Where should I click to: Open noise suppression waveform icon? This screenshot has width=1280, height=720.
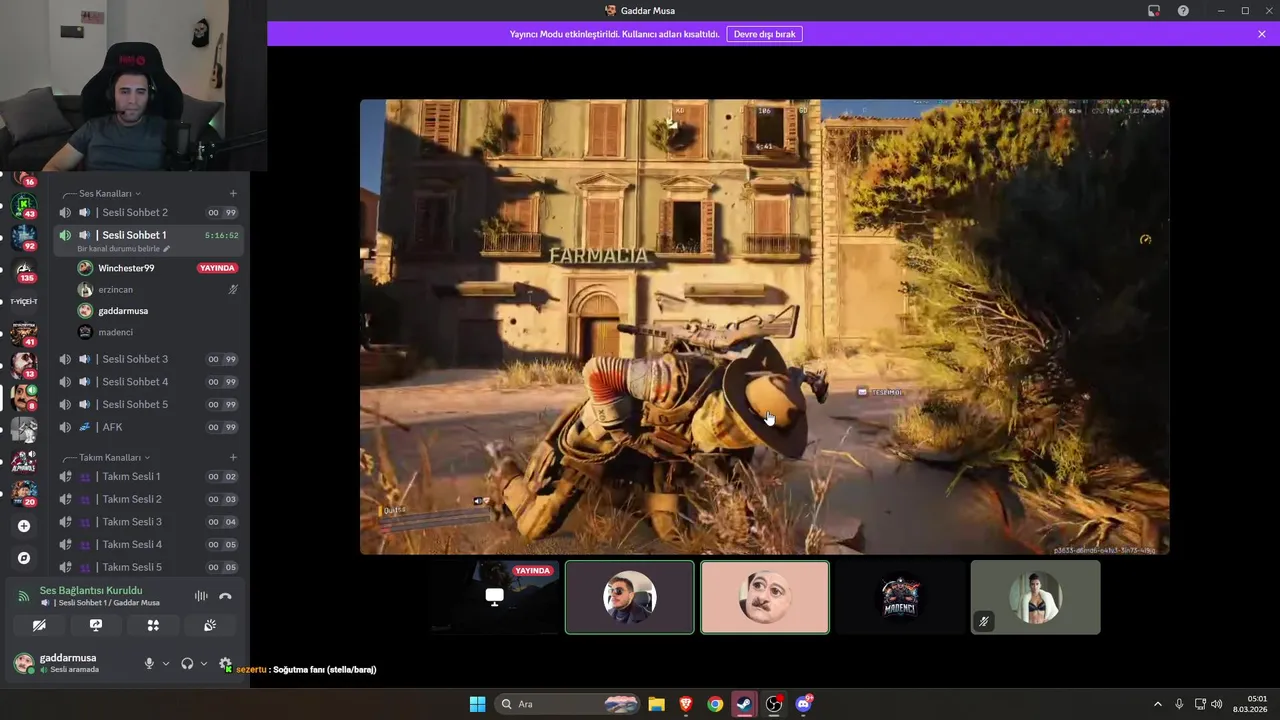click(201, 596)
